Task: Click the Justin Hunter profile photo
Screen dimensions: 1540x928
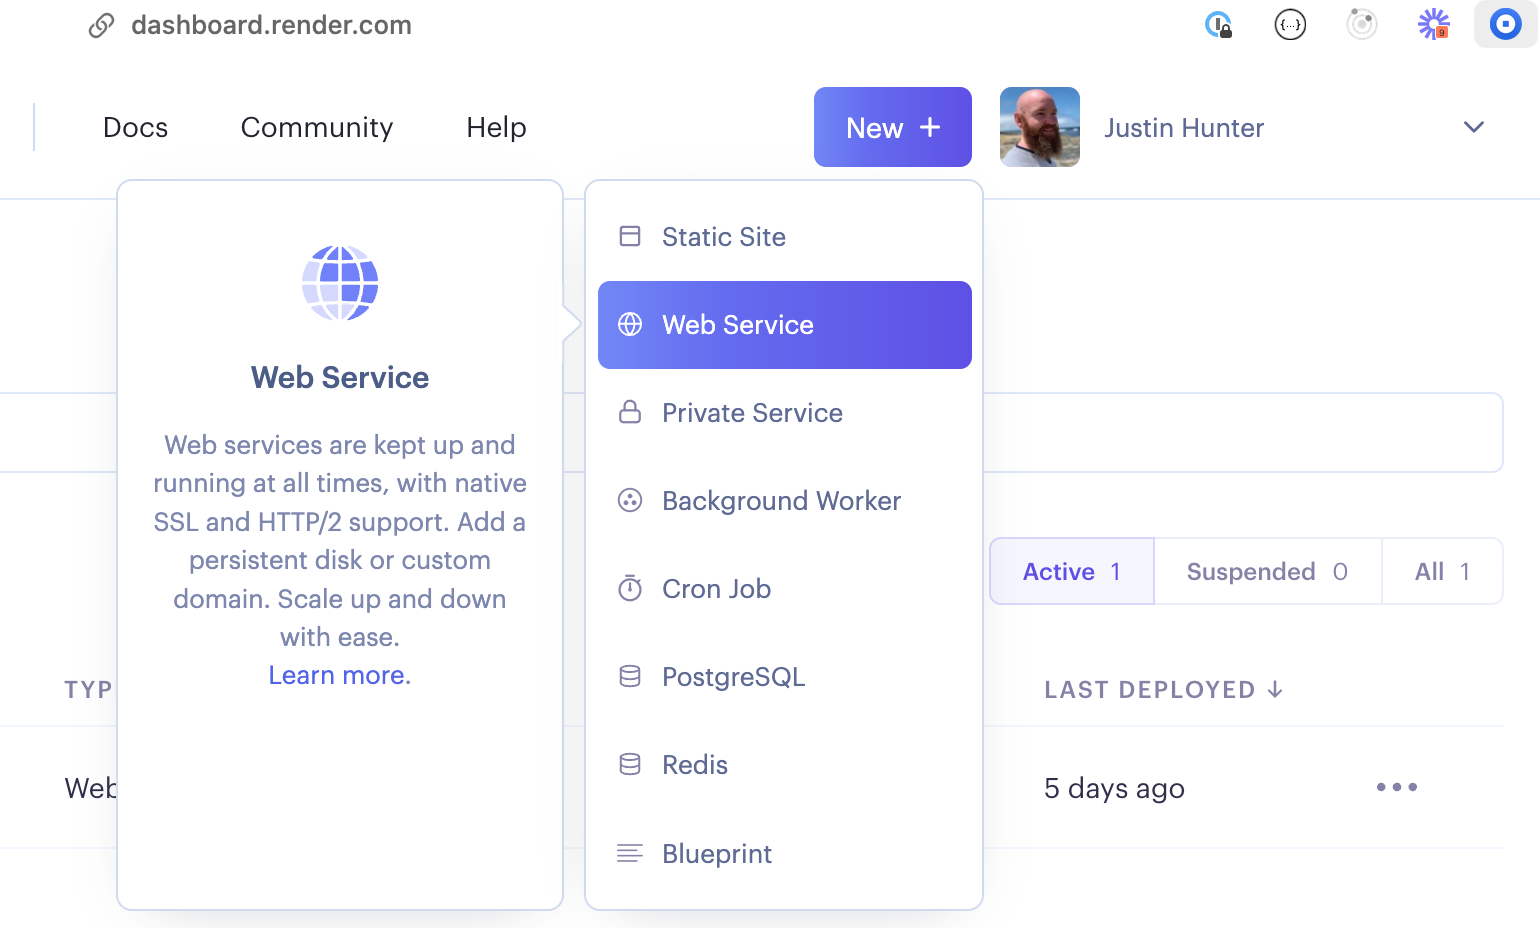Action: coord(1040,127)
